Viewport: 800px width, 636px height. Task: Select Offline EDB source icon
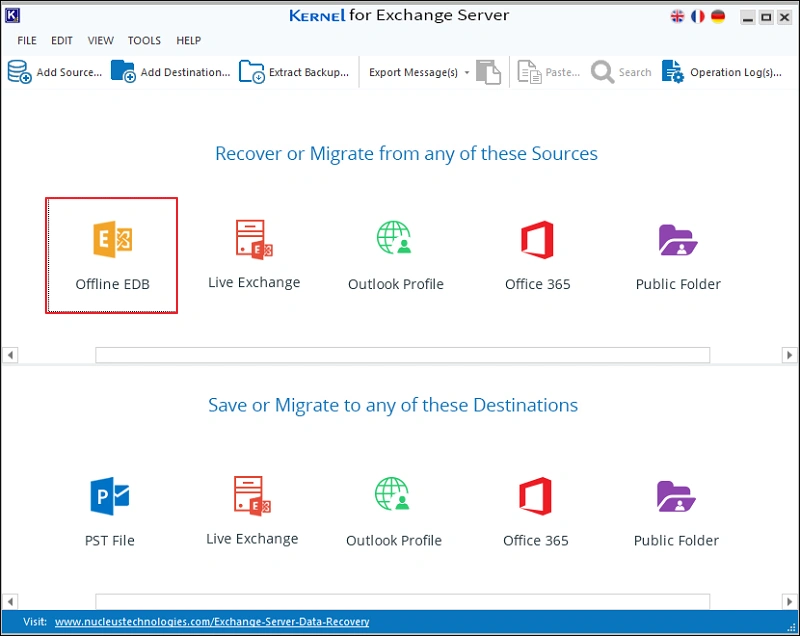[x=112, y=240]
